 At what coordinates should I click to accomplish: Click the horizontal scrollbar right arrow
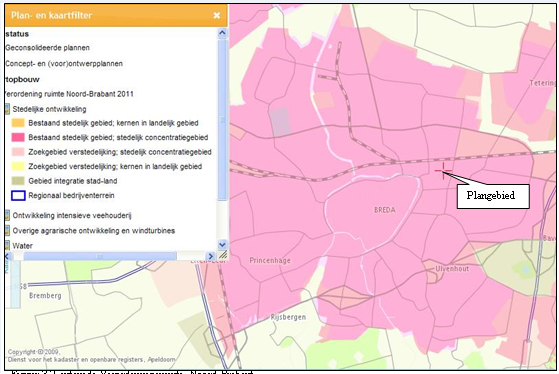[x=211, y=256]
